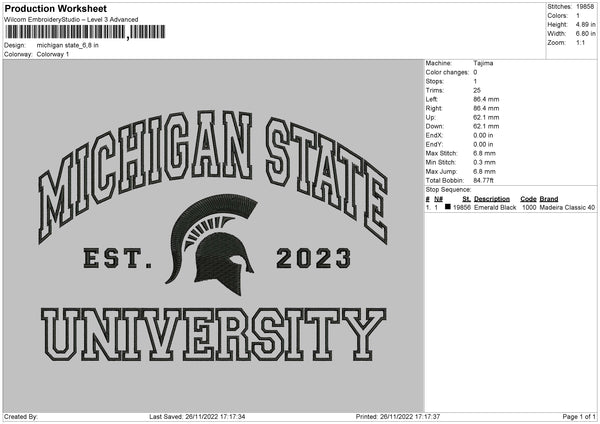Click the Down value '62.1 mm'
Screen dimensions: 600x424
coord(486,126)
